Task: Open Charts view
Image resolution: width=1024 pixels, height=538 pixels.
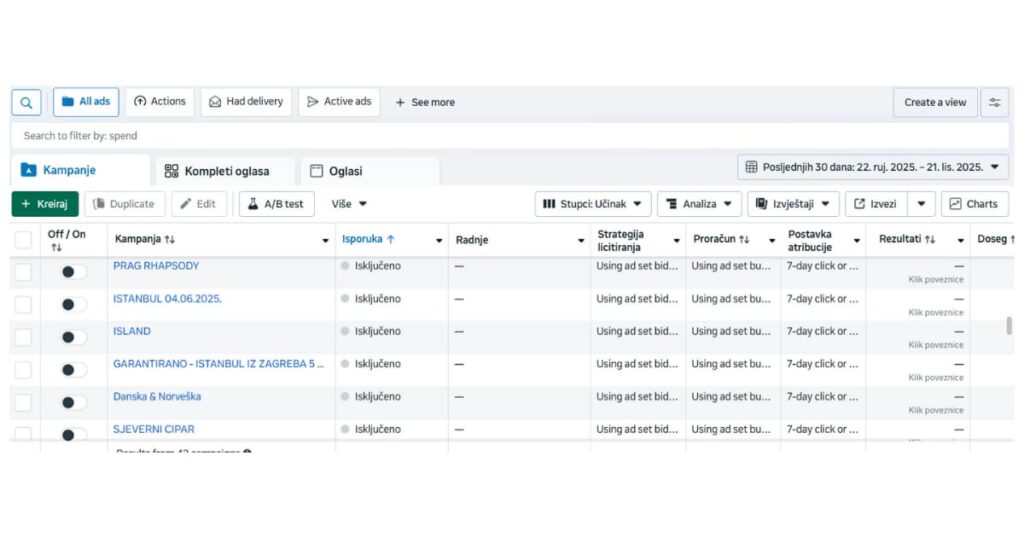Action: tap(973, 204)
